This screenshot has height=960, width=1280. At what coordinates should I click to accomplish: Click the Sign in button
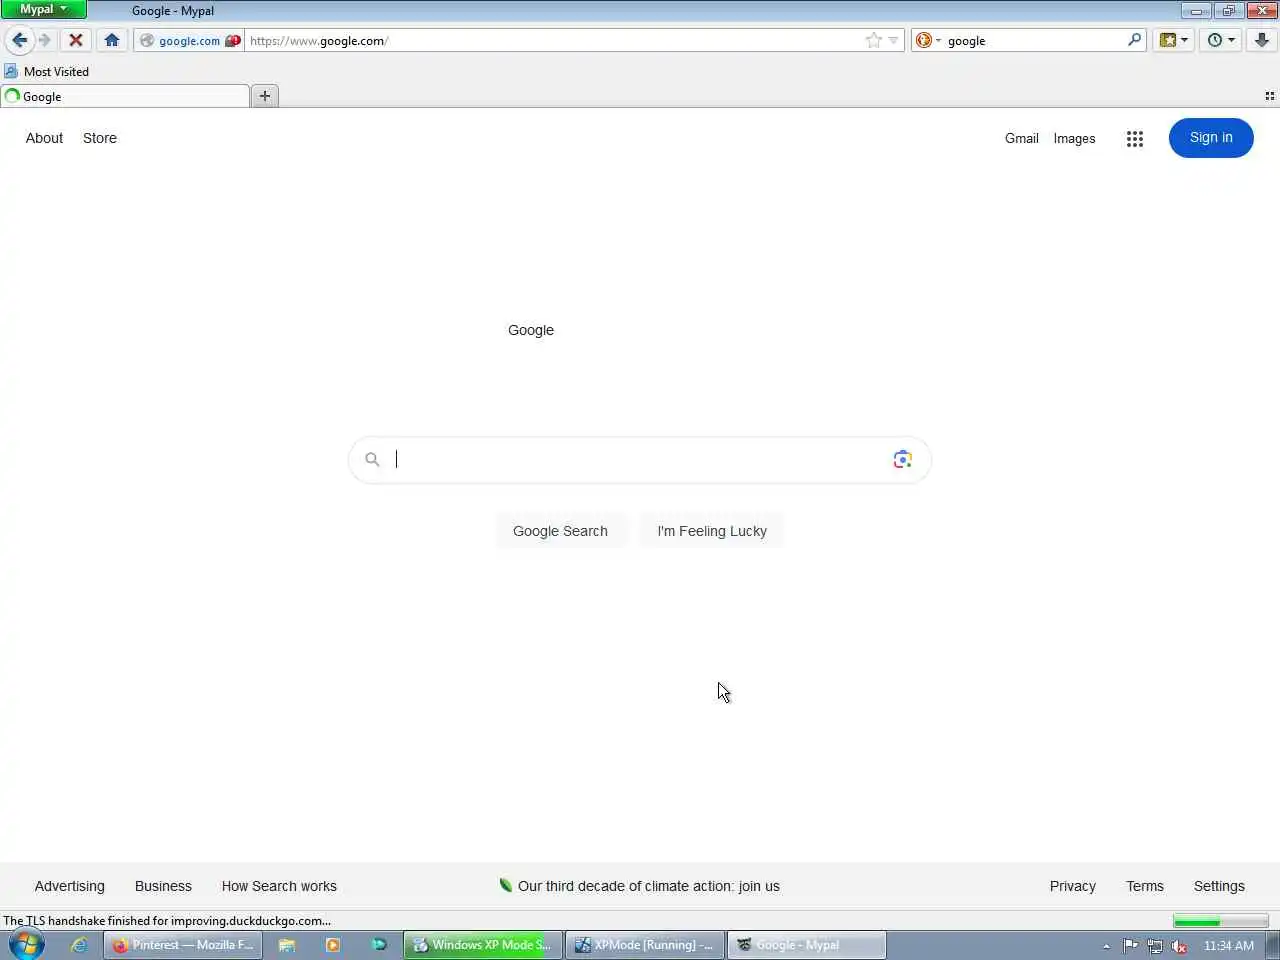click(1211, 138)
